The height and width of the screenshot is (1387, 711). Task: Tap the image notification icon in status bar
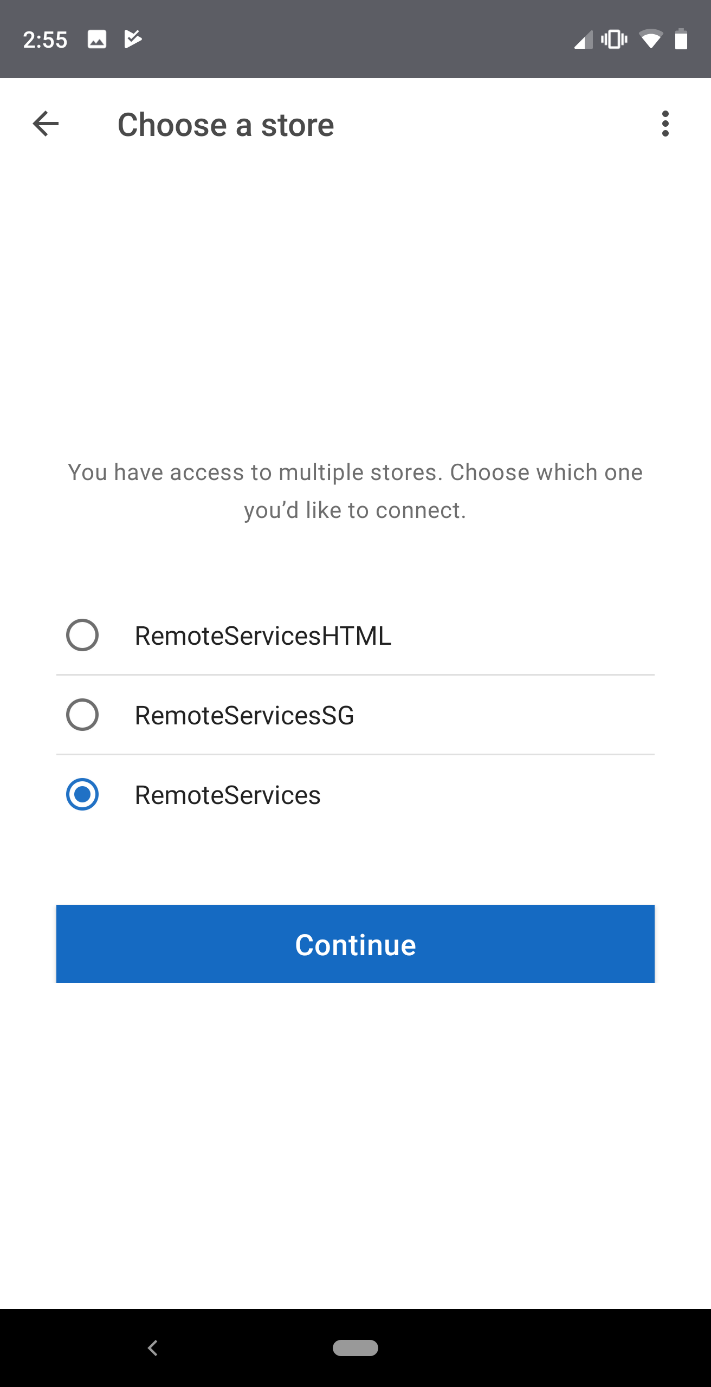click(x=97, y=40)
